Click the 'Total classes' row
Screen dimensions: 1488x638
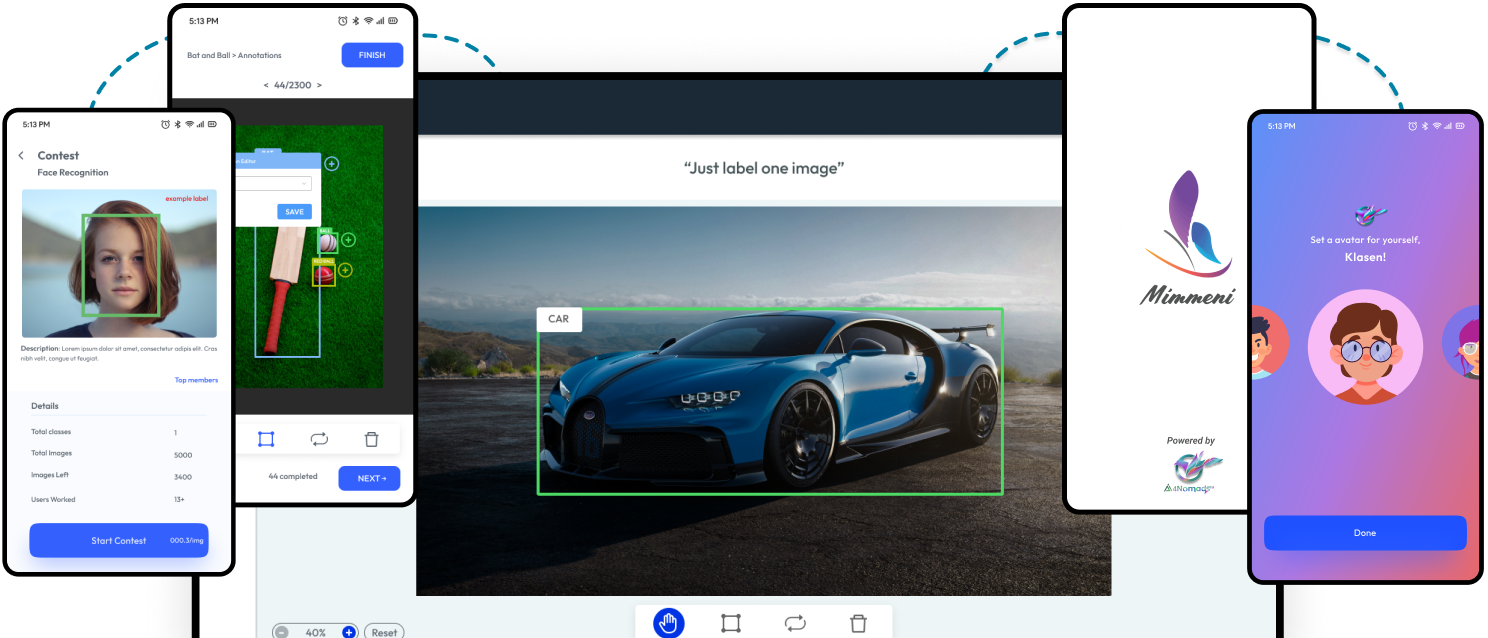point(119,432)
